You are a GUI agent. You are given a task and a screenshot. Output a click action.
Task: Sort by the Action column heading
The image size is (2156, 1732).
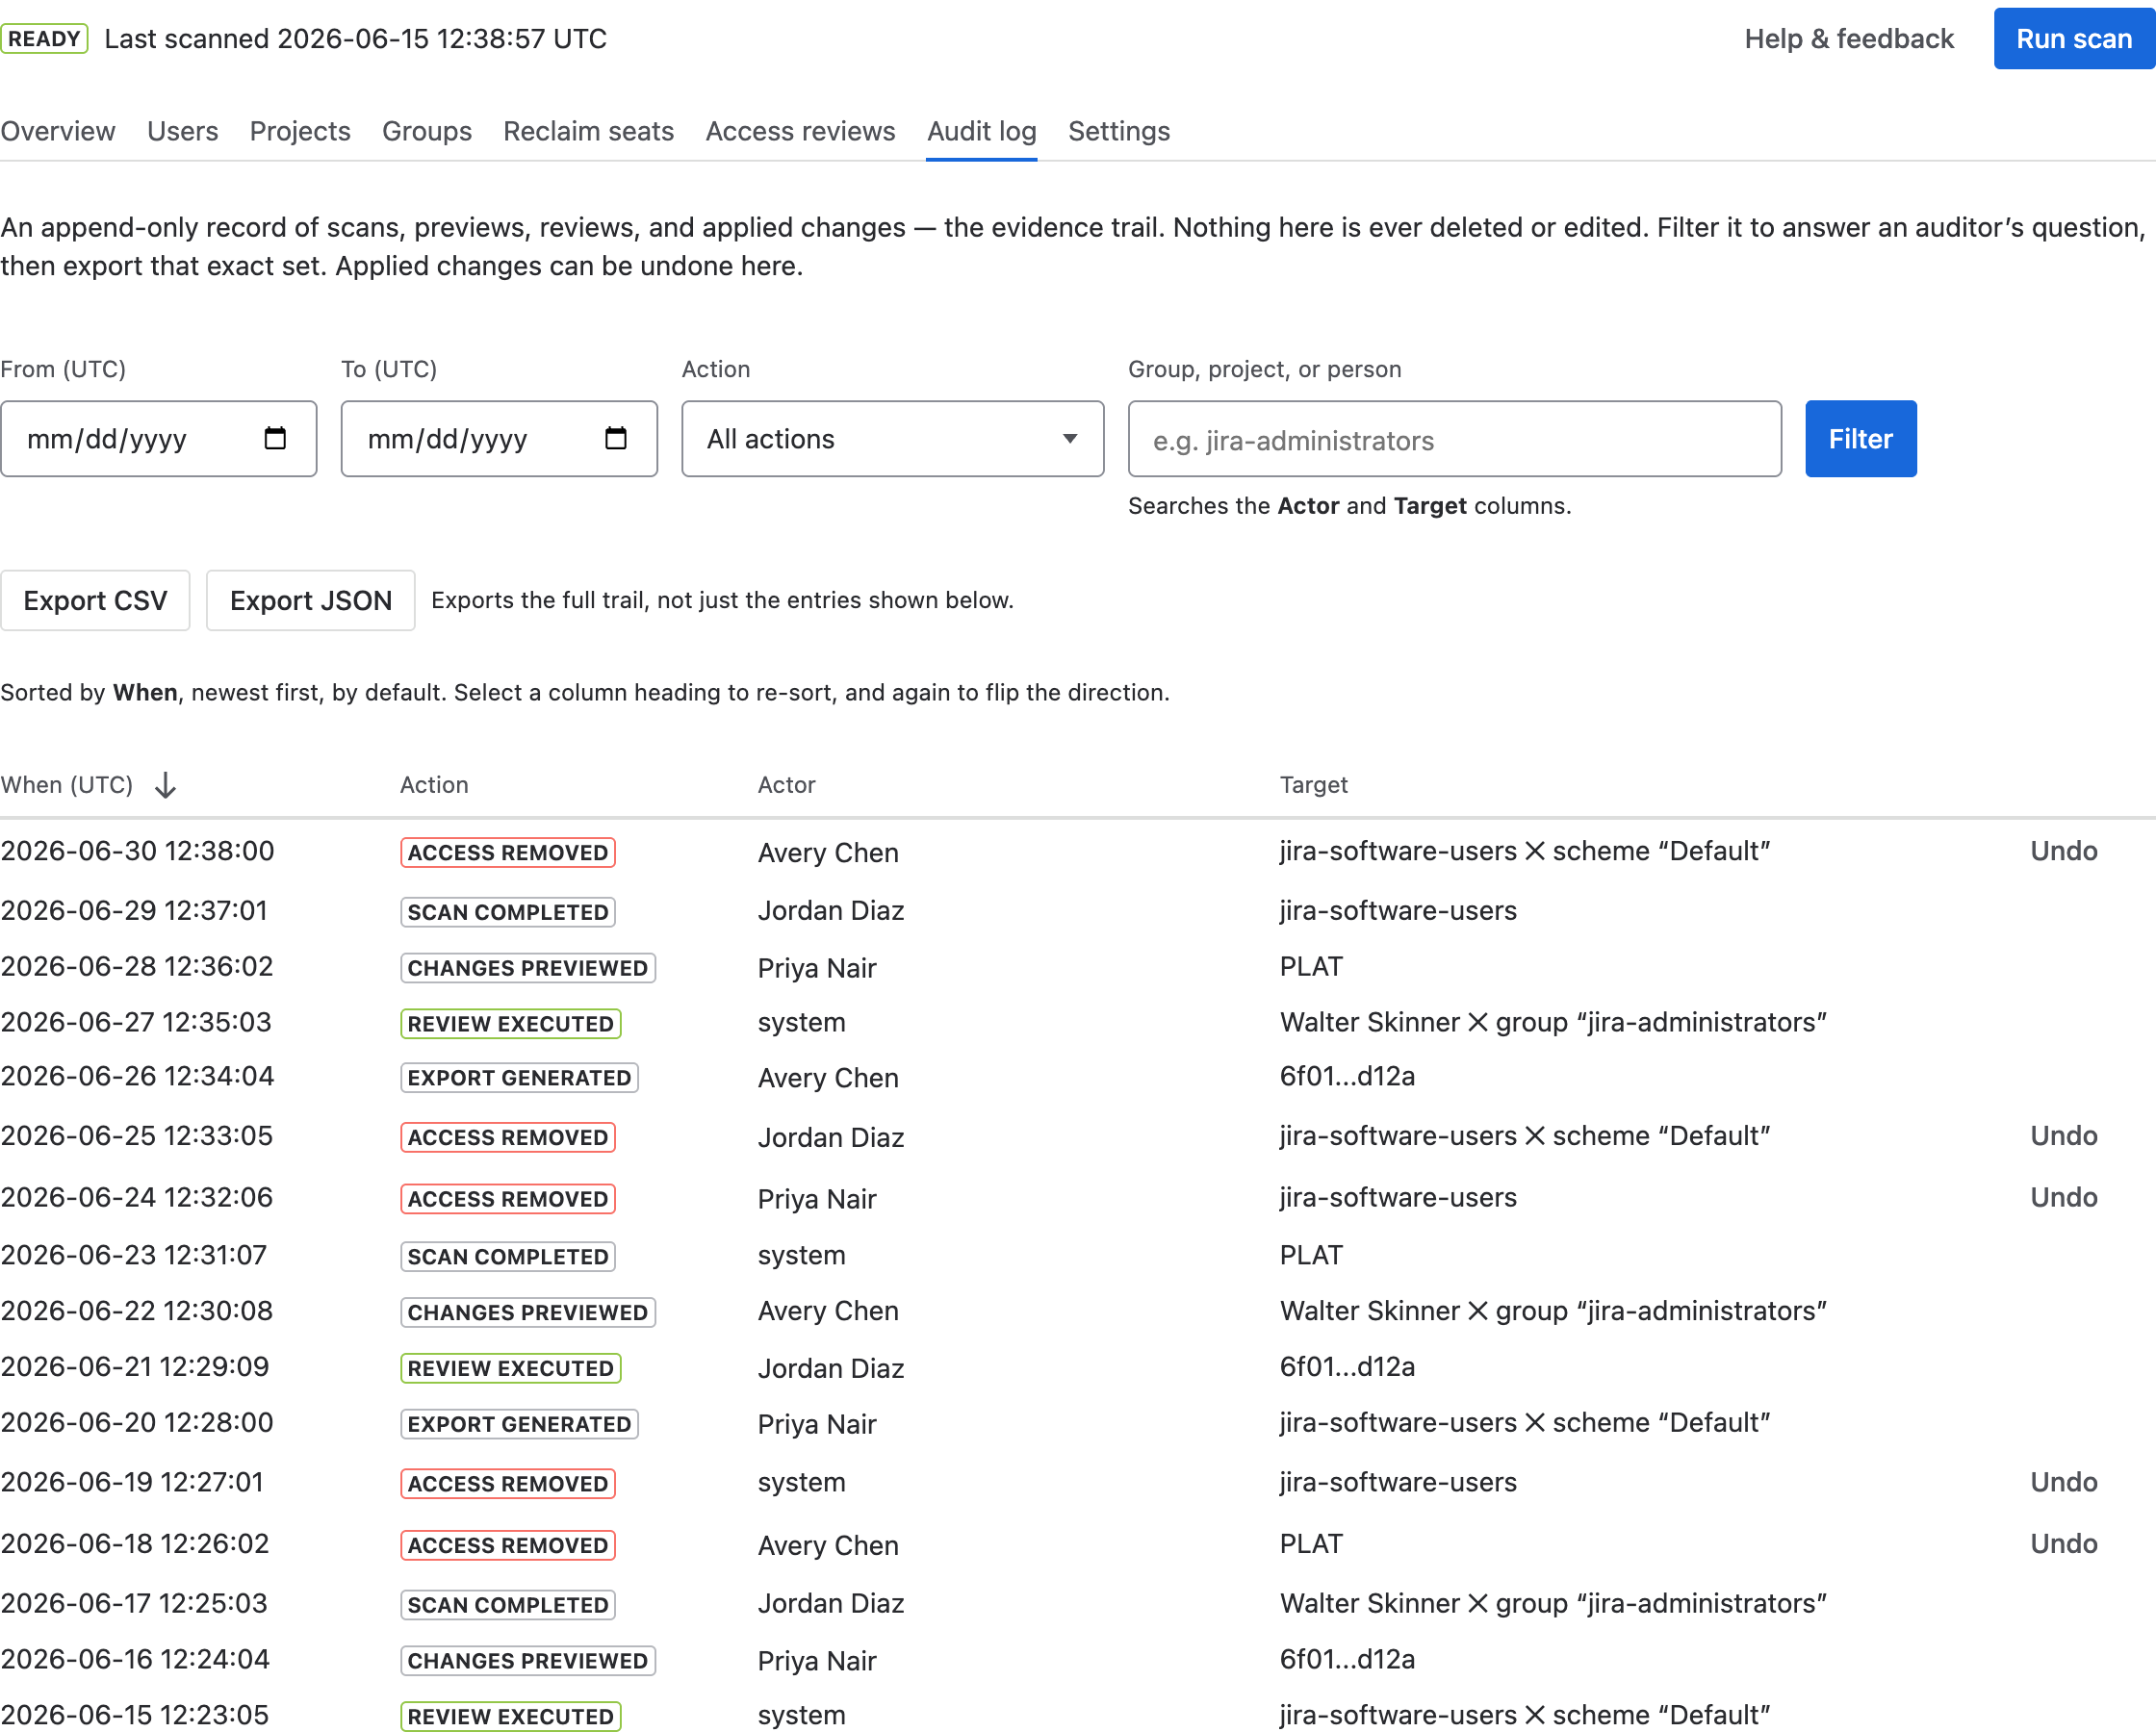(434, 785)
